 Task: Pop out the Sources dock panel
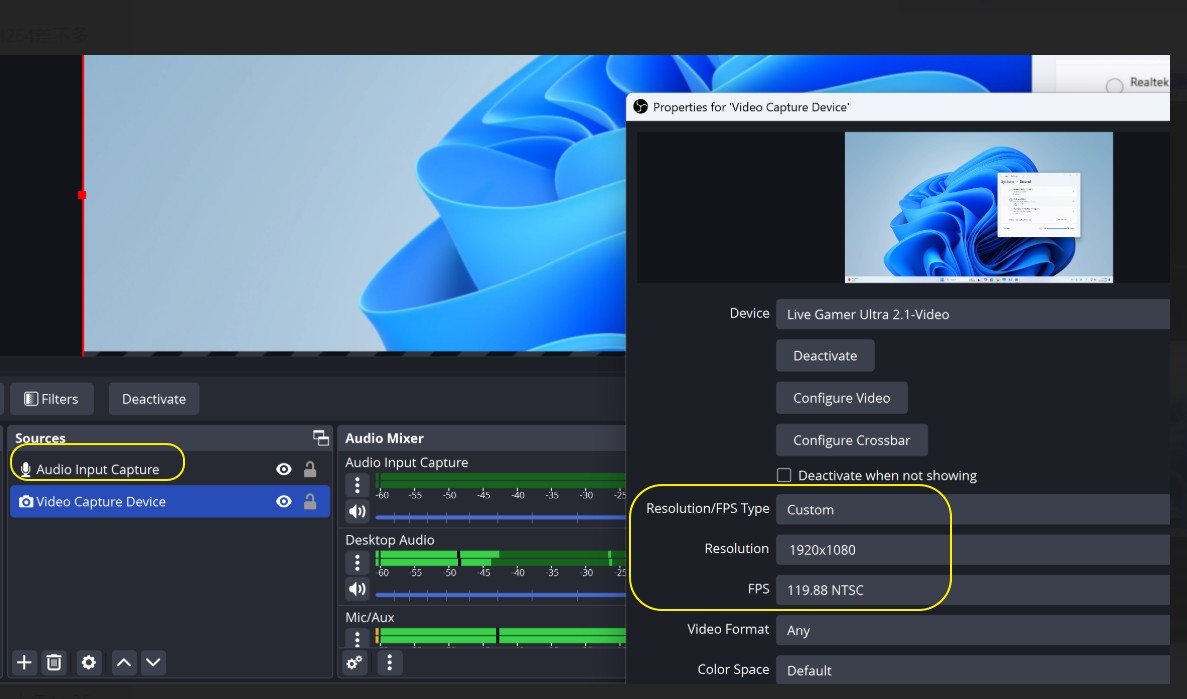point(320,438)
